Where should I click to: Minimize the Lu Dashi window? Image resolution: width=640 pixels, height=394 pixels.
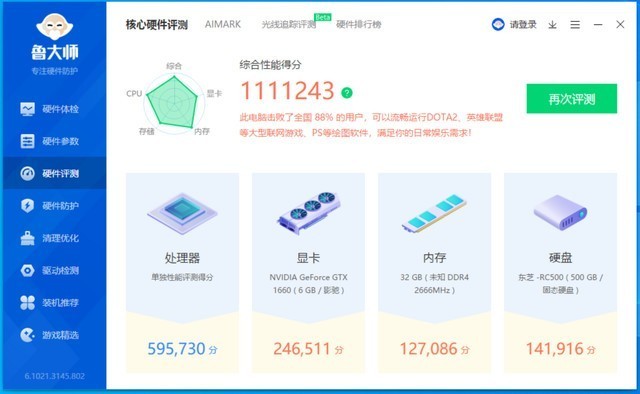(598, 24)
